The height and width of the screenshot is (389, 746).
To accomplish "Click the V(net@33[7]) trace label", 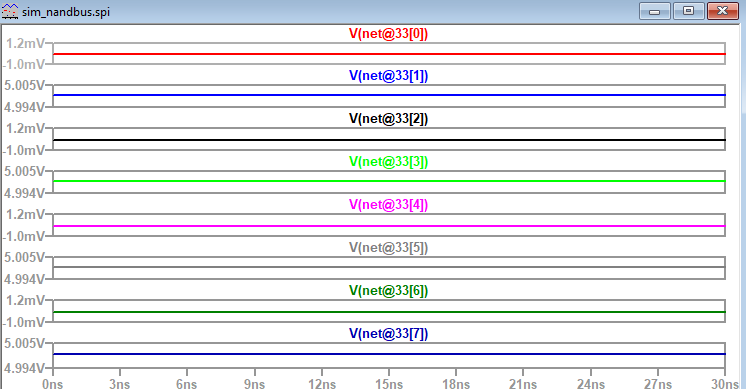I will coord(388,334).
